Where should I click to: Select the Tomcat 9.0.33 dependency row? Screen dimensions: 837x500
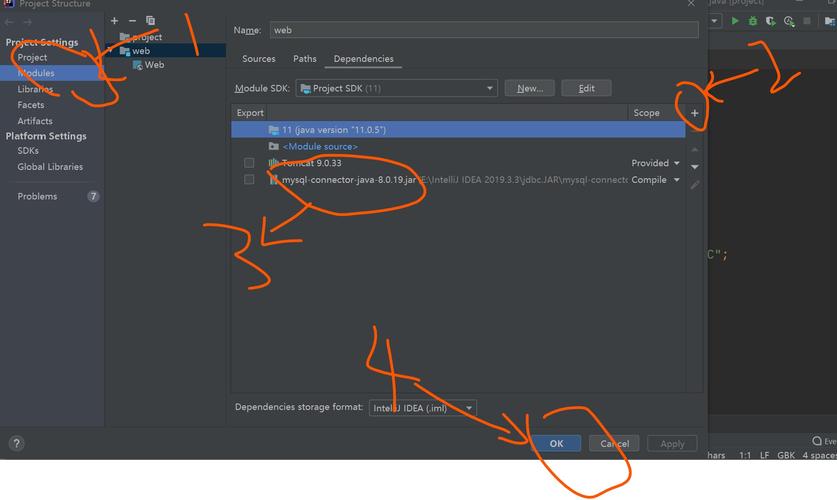[458, 163]
